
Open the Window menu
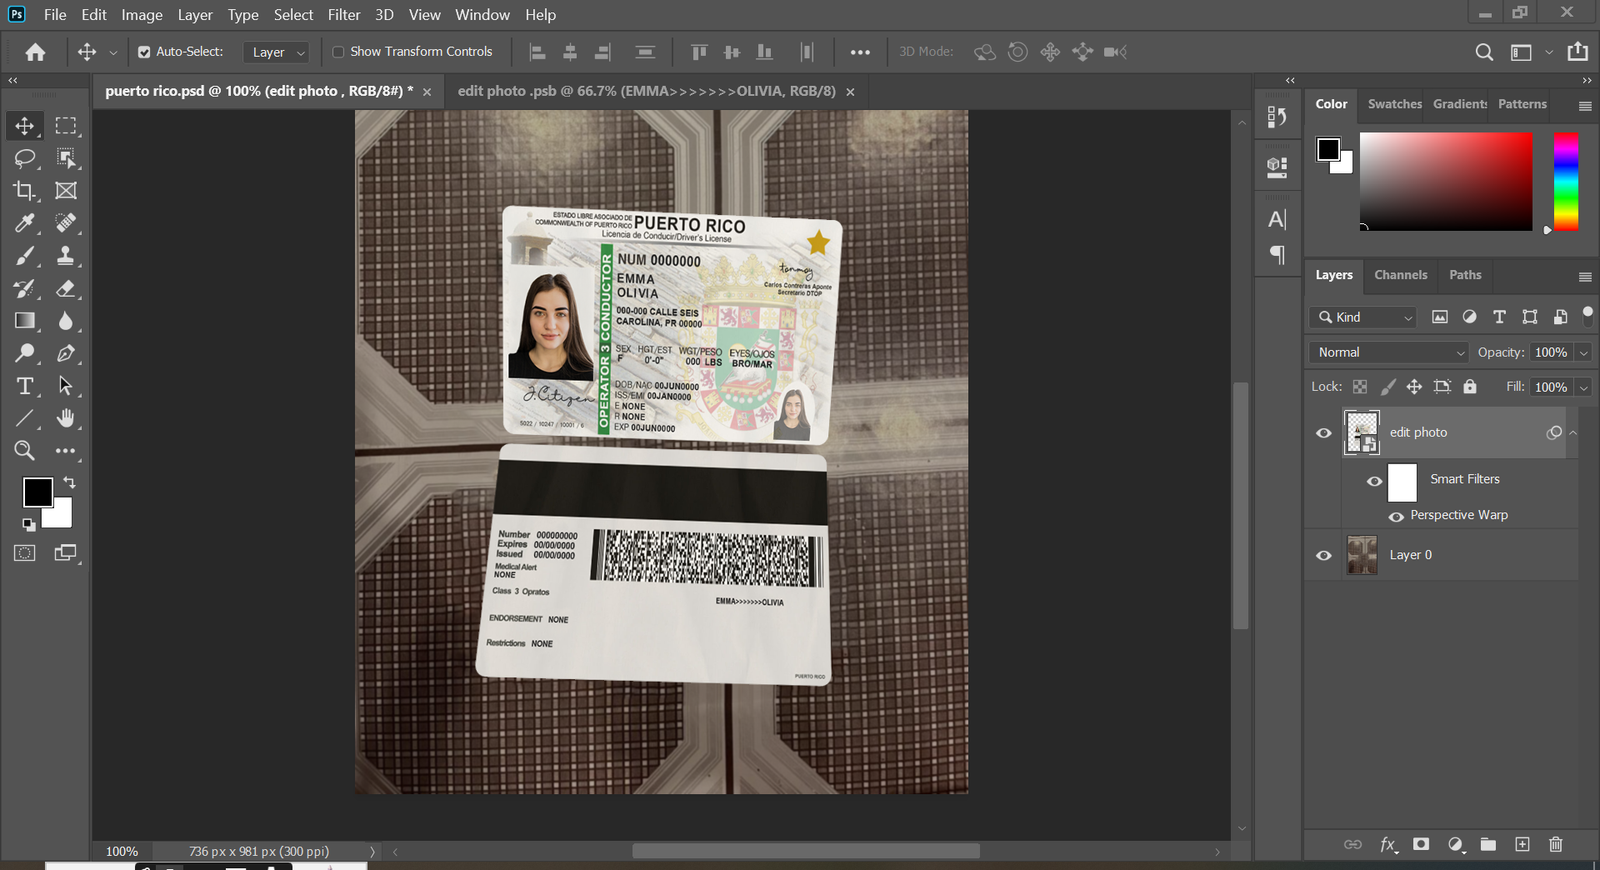click(x=482, y=15)
